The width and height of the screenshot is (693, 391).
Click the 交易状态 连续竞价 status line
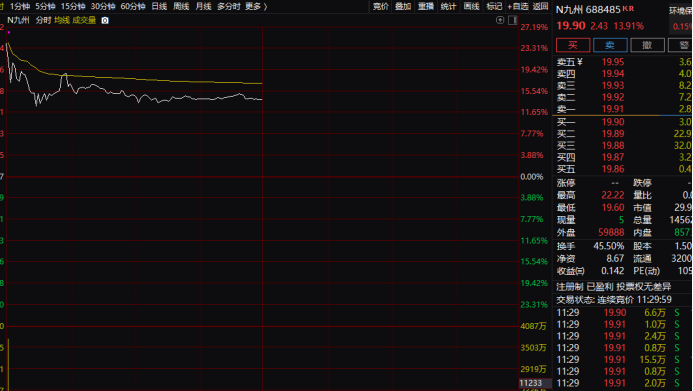click(x=614, y=300)
